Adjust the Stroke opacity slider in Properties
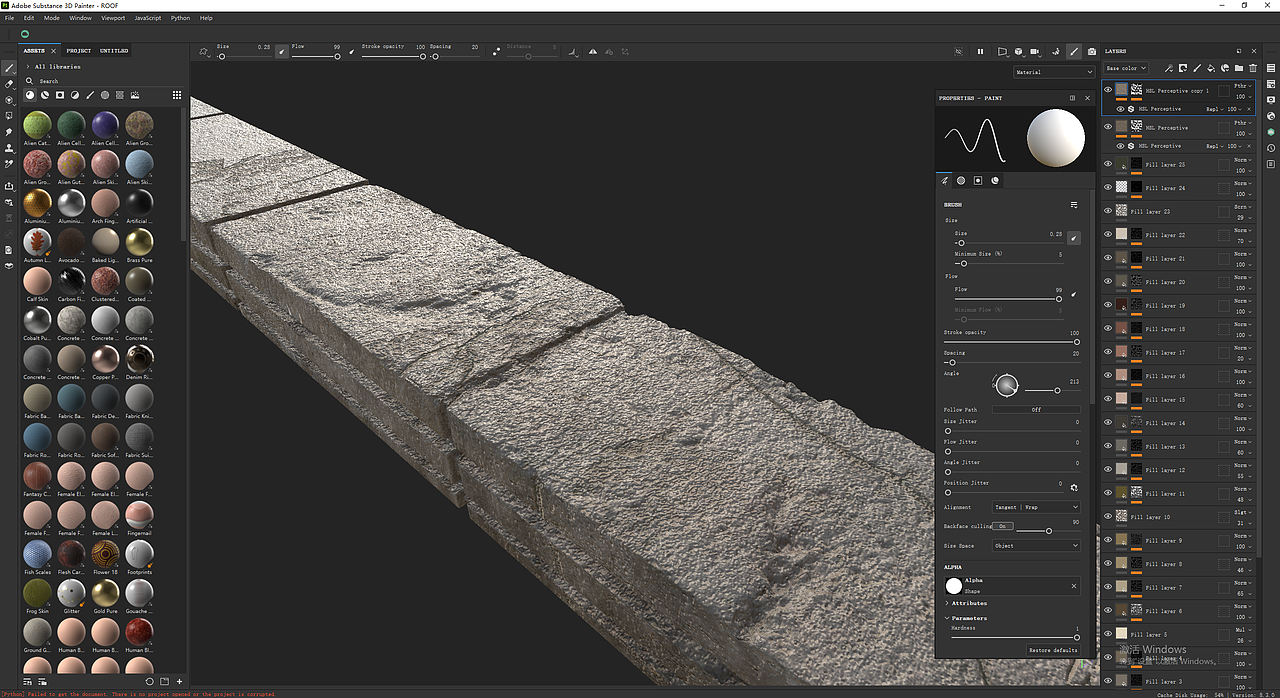This screenshot has width=1280, height=698. click(1012, 342)
